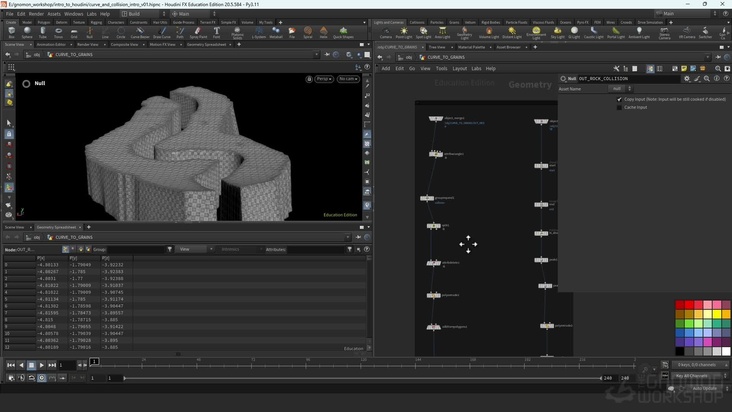Viewport: 732px width, 412px height.
Task: Add a Point Light from shelf
Action: pyautogui.click(x=404, y=31)
